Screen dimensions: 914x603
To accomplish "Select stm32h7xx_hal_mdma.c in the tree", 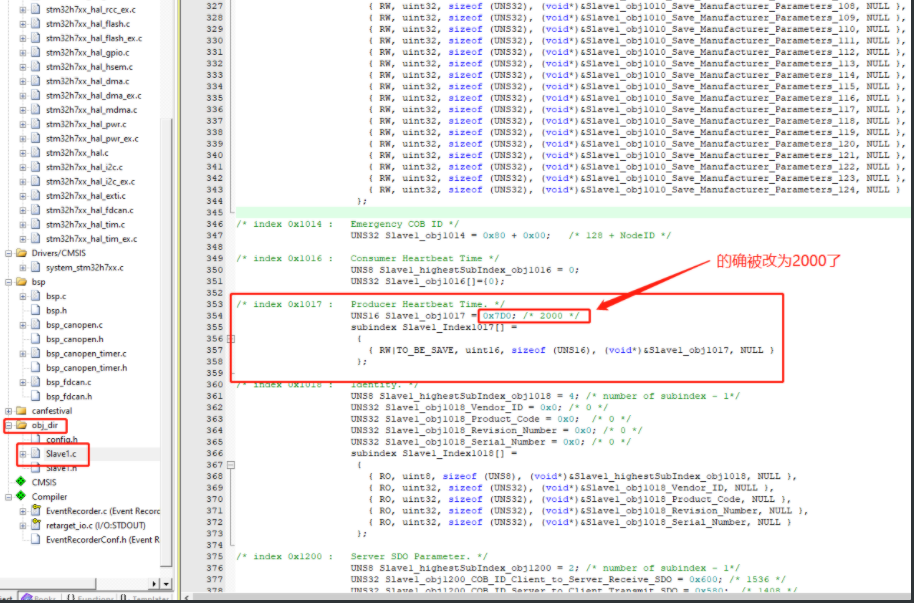I will pyautogui.click(x=92, y=110).
